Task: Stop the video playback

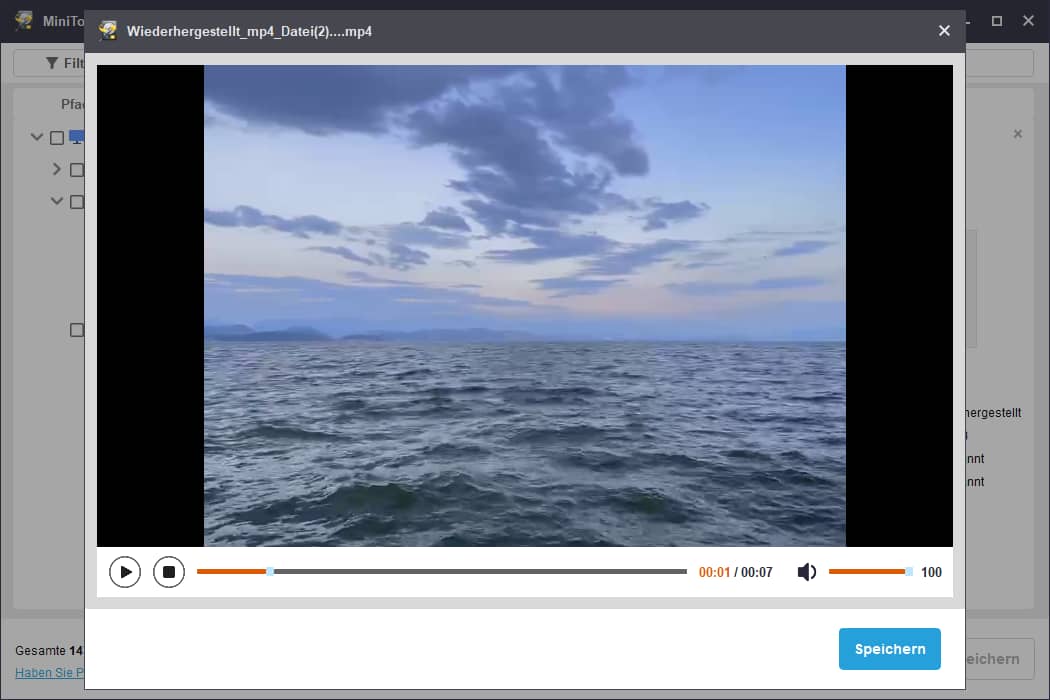Action: point(169,572)
